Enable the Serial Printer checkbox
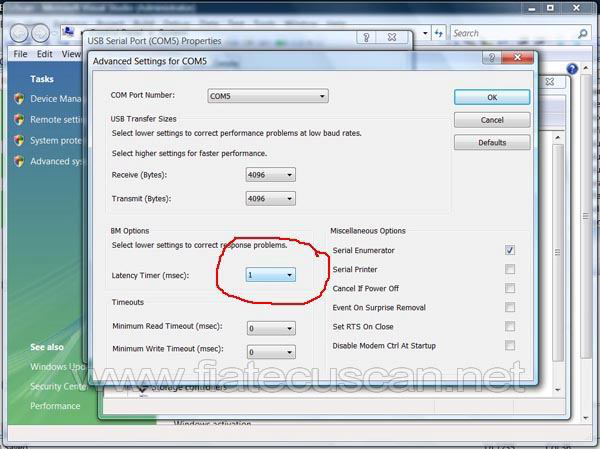This screenshot has height=449, width=600. tap(510, 269)
